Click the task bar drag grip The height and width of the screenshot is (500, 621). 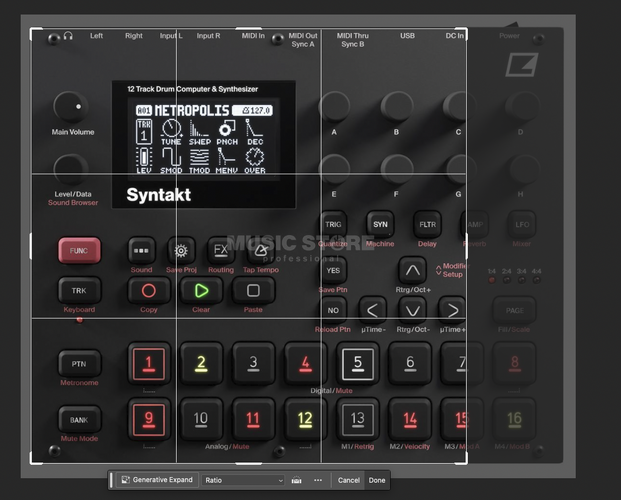[111, 480]
